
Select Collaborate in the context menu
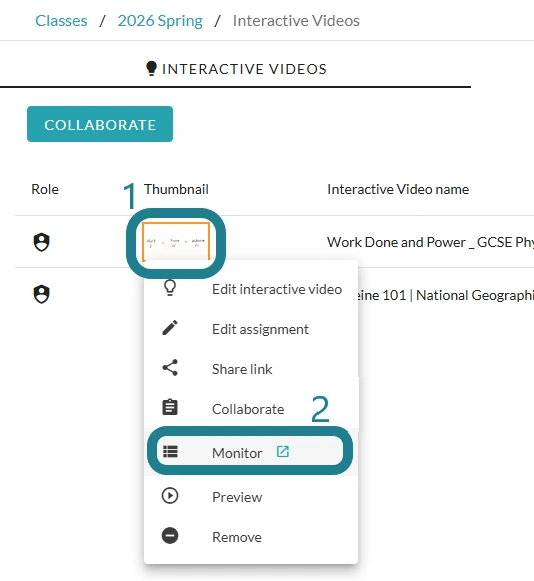click(x=251, y=409)
